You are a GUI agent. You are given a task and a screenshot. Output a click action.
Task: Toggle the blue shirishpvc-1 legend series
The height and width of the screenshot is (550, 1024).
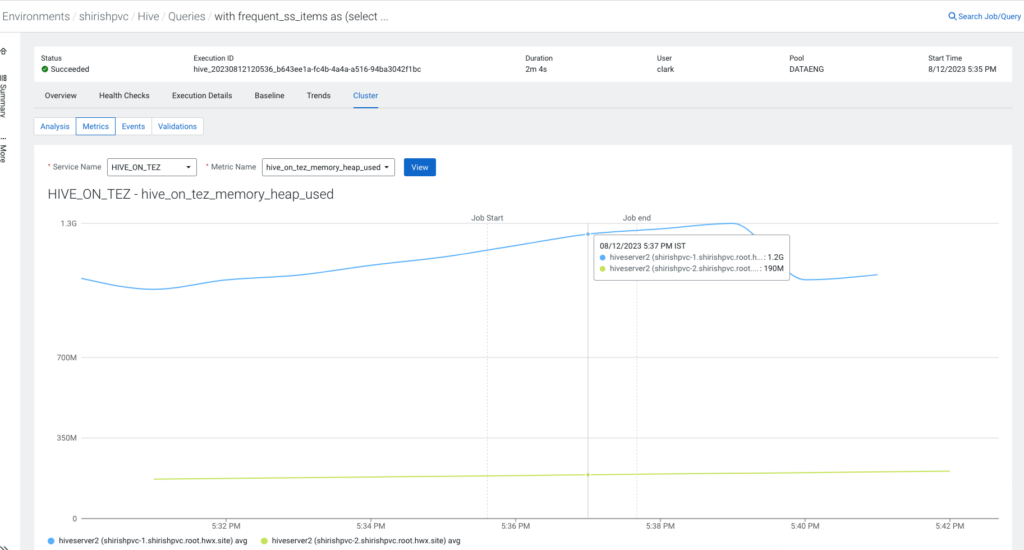pos(51,540)
